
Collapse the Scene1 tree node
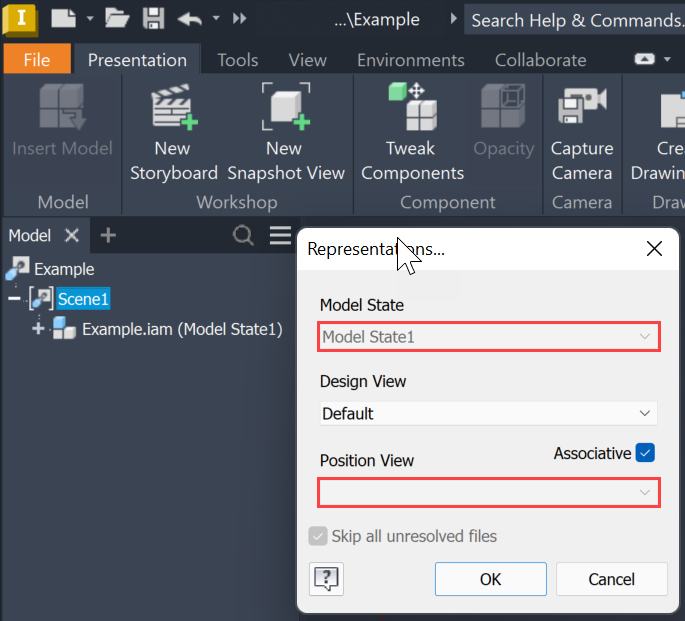14,298
